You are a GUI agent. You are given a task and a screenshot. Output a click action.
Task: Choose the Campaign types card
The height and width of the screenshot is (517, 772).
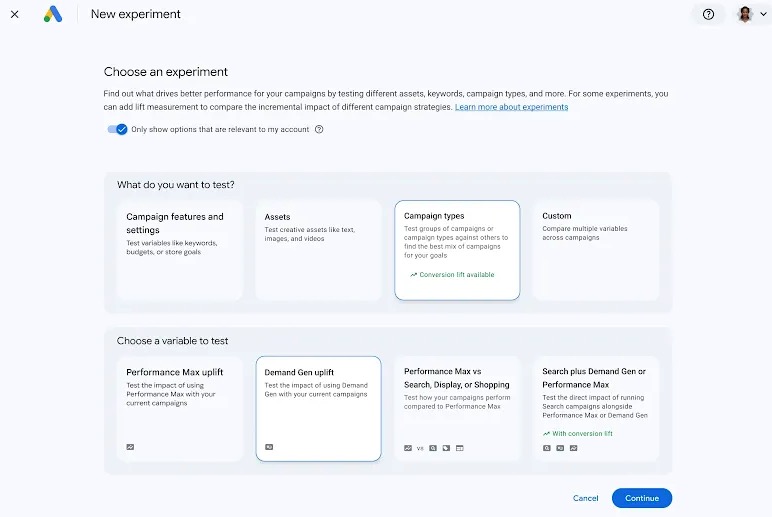click(457, 250)
